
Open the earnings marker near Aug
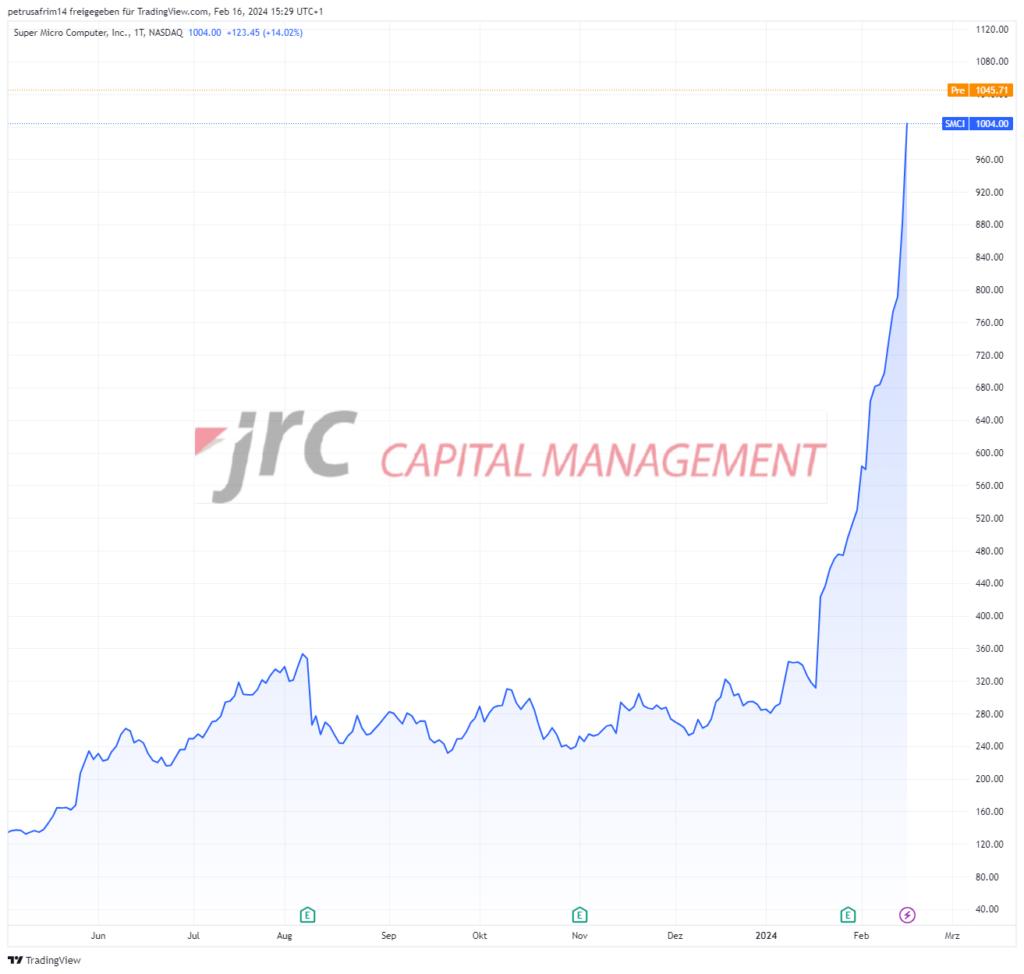click(x=308, y=915)
